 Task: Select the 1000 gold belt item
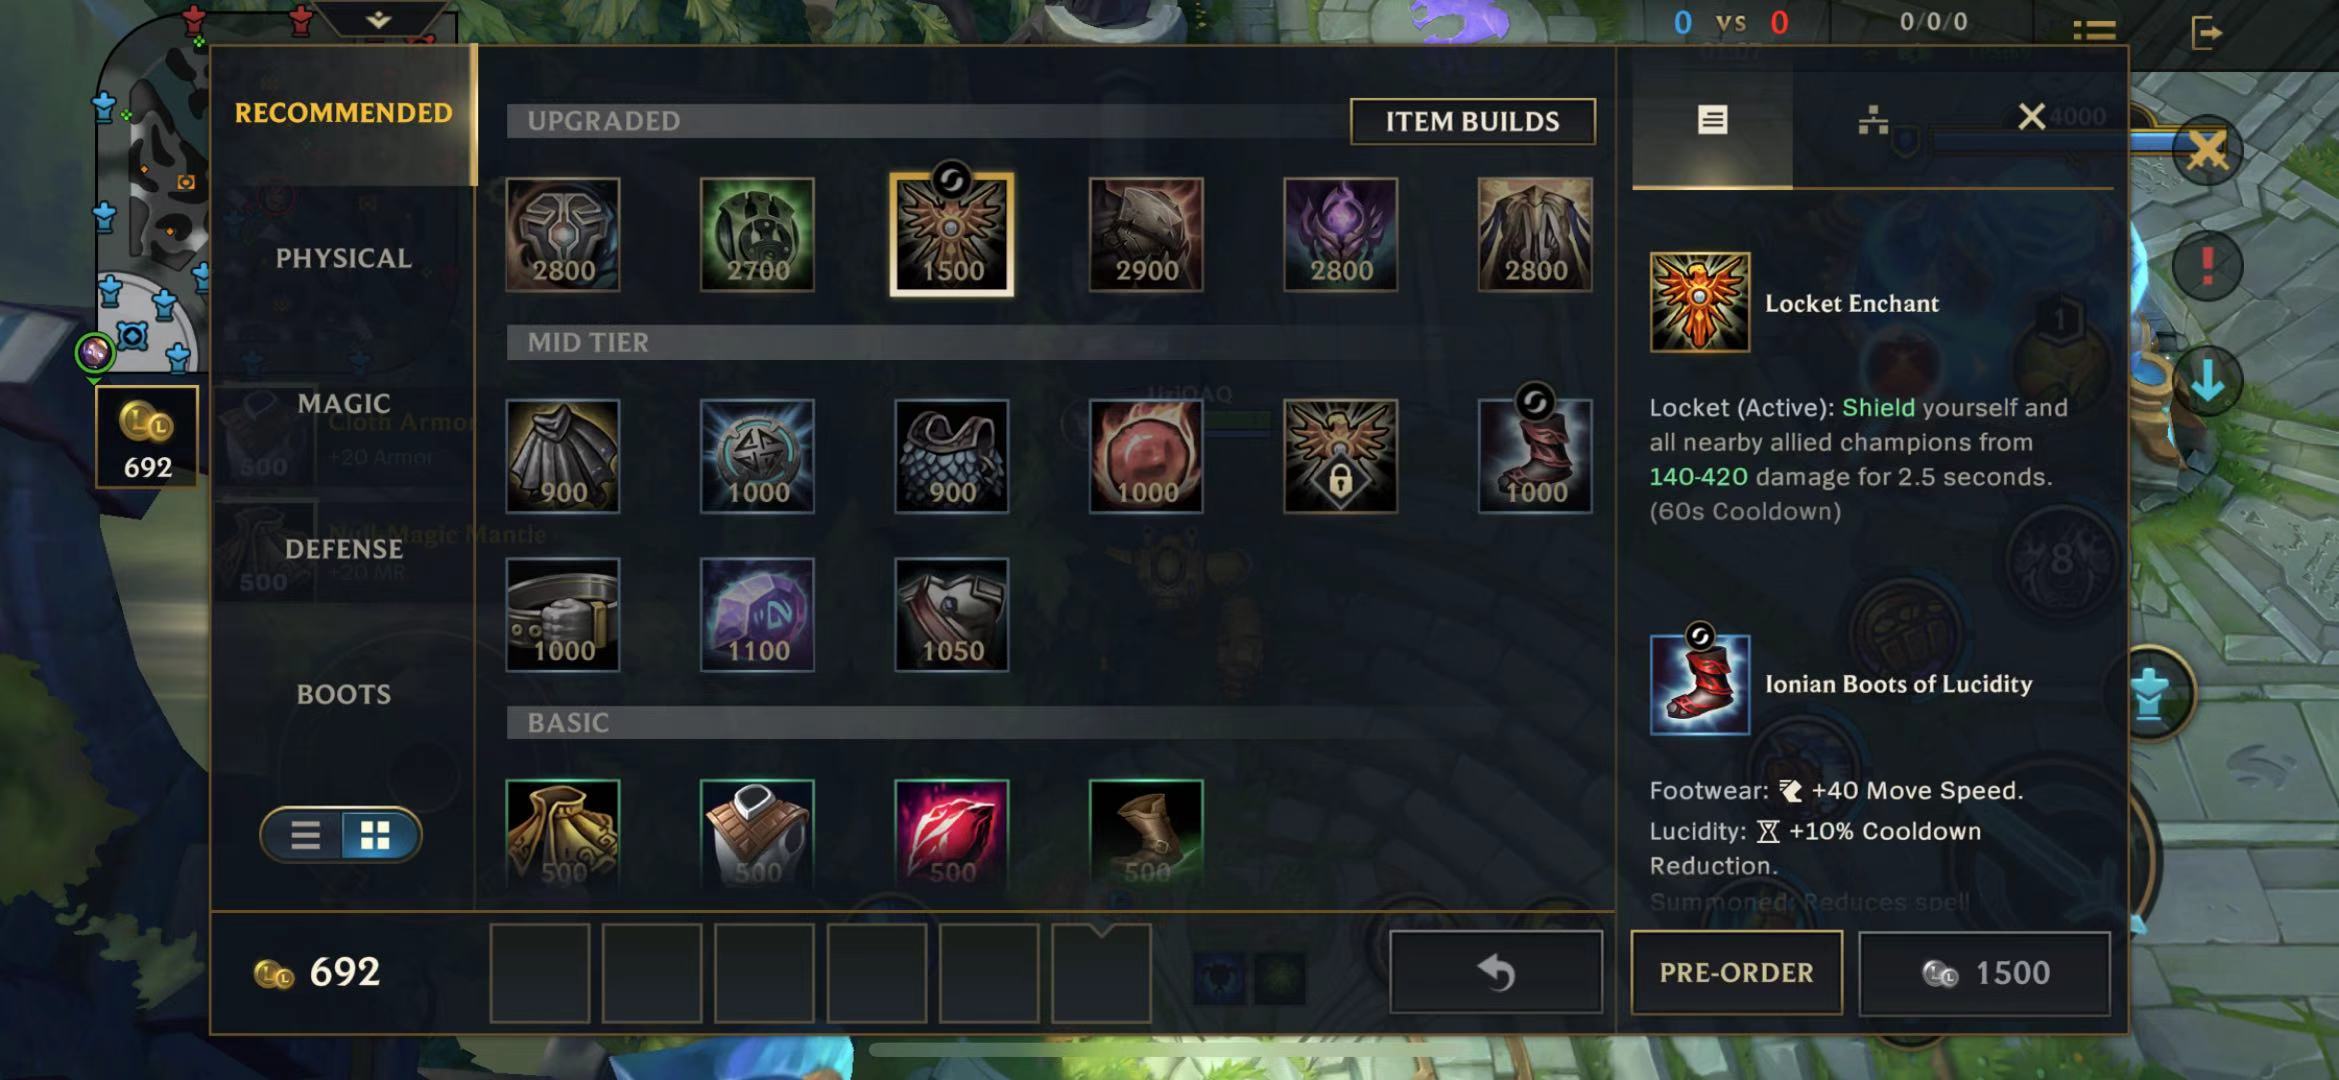(x=562, y=615)
